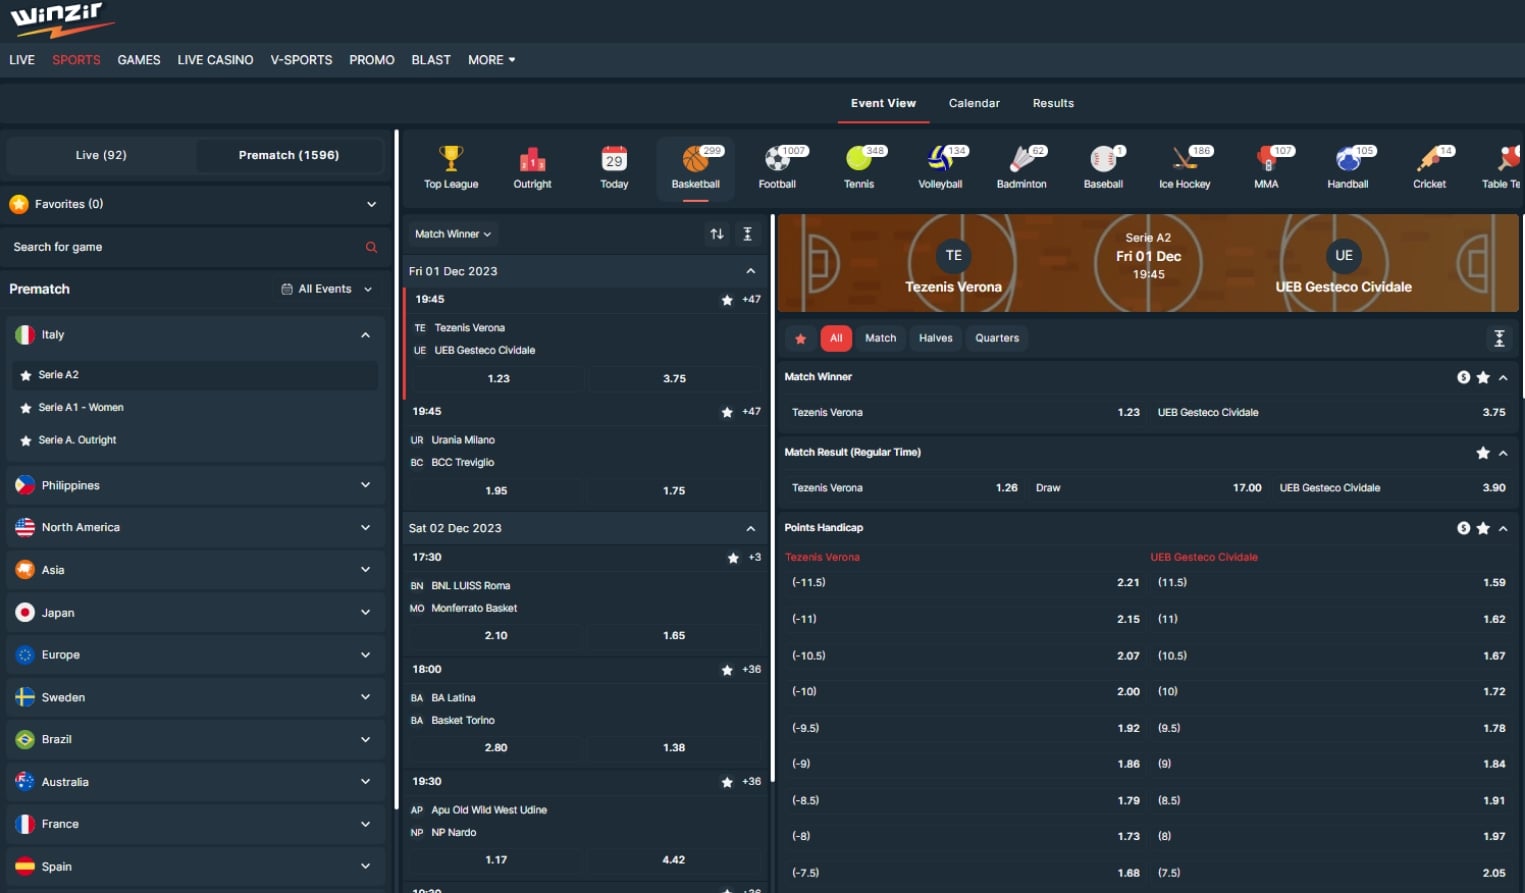Screen dimensions: 1525x893
Task: Click collapse-all markets icon beside Quarters
Action: click(1499, 338)
